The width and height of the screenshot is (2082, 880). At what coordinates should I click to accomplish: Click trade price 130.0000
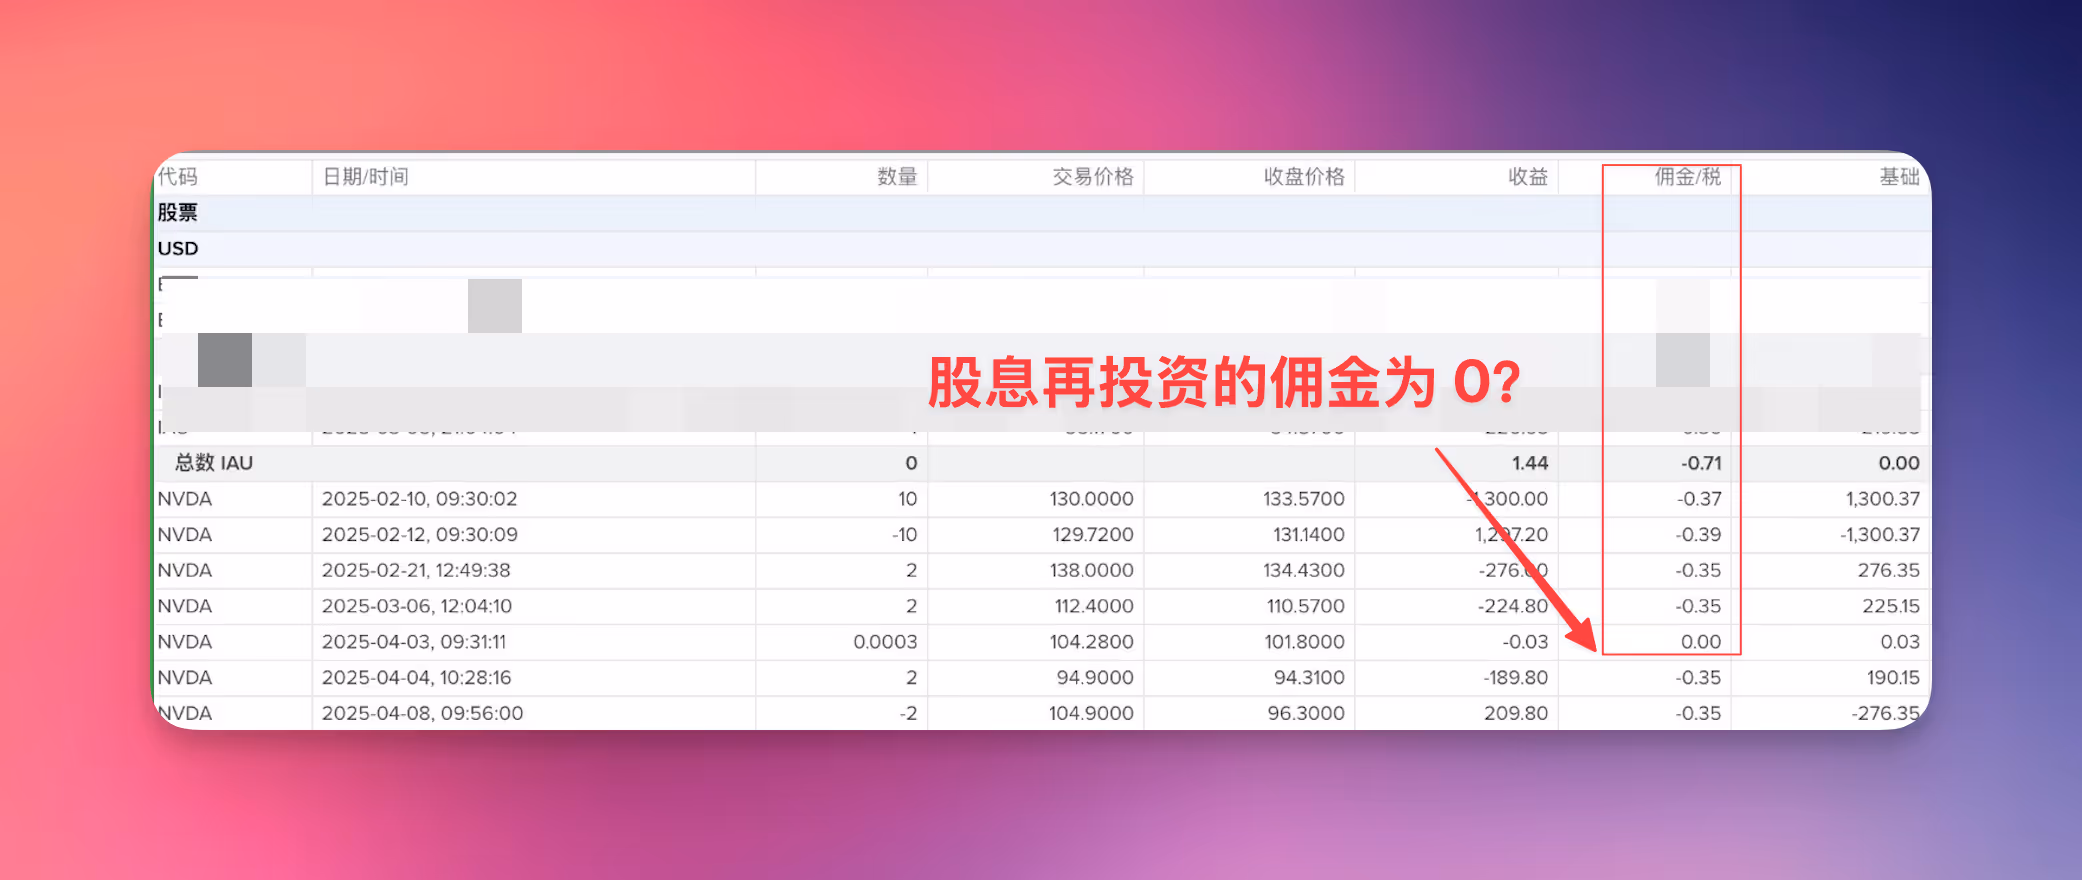click(1091, 499)
